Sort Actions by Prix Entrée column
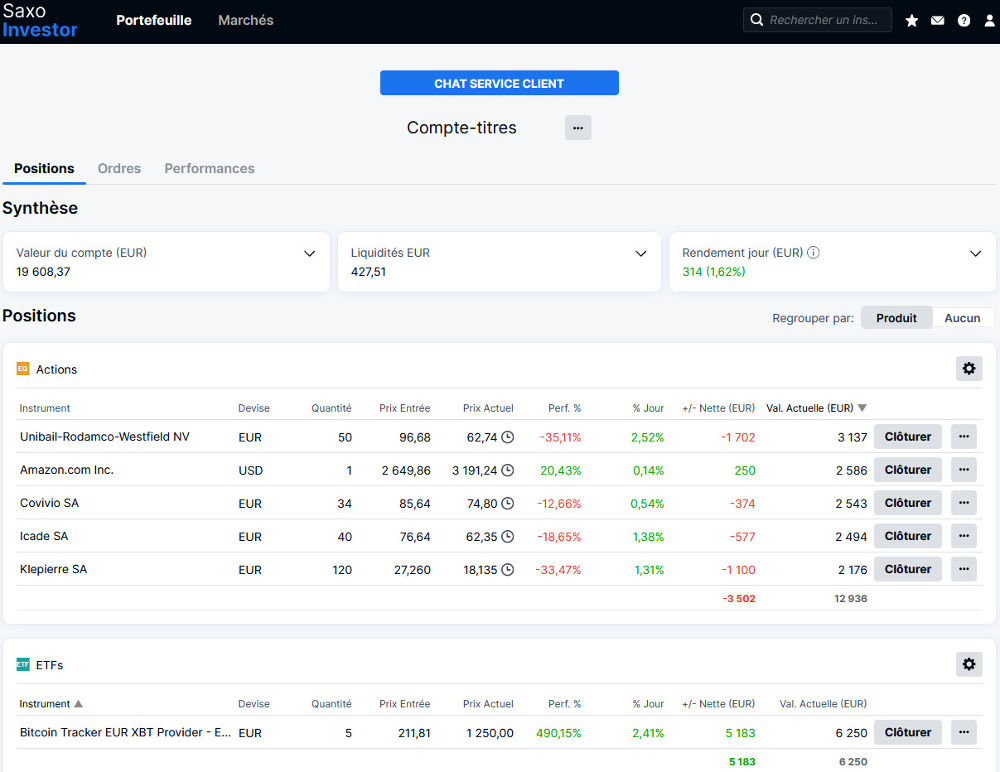This screenshot has height=772, width=1000. click(x=404, y=408)
